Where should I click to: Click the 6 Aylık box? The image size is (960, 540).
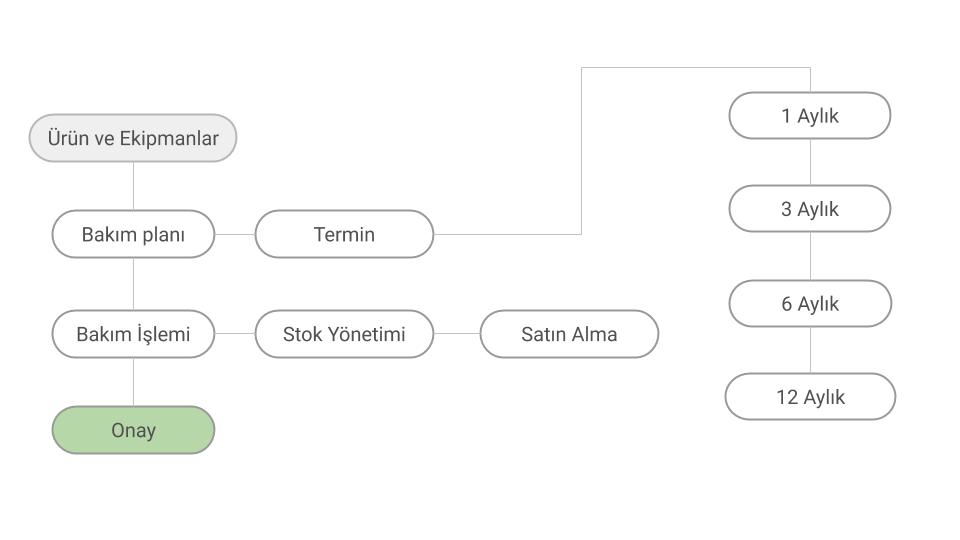[810, 303]
